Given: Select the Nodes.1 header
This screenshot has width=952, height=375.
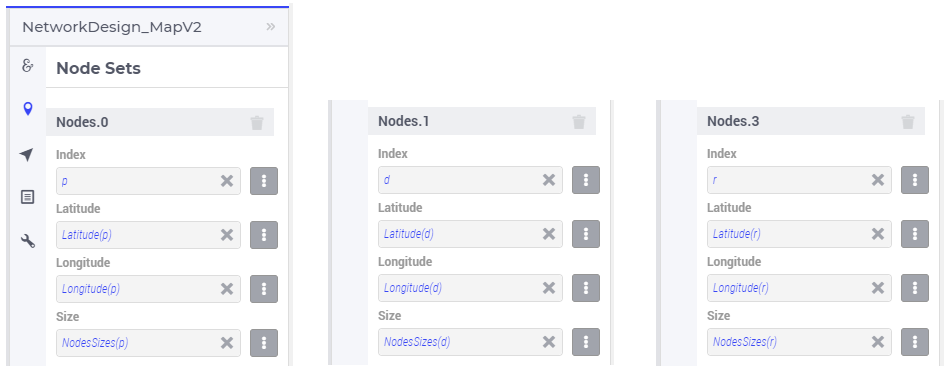Looking at the screenshot, I should click(481, 121).
